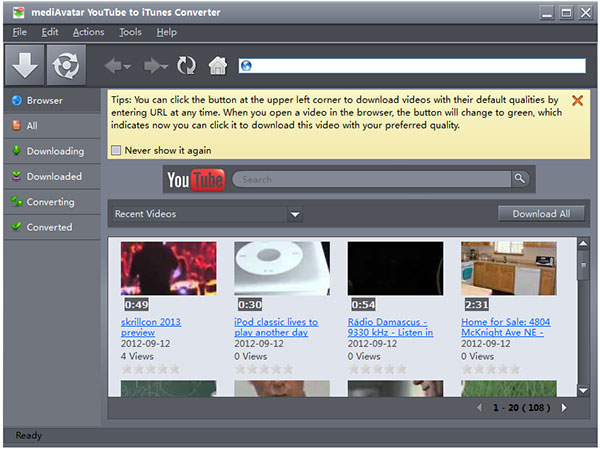This screenshot has width=600, height=449.
Task: Show the Converting list
Action: tap(52, 202)
